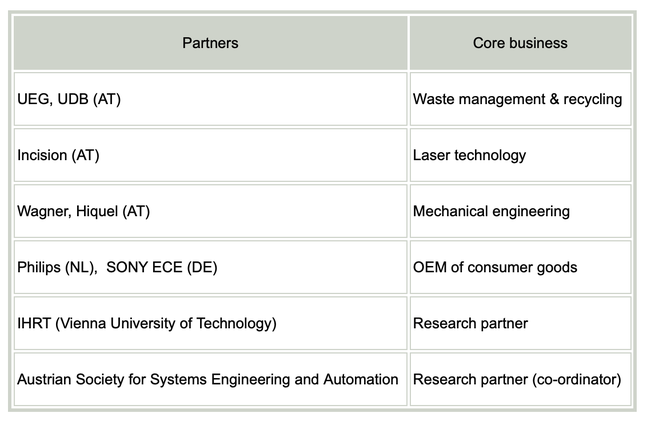Click Vienna University of Technology text
647x421 pixels.
click(166, 324)
